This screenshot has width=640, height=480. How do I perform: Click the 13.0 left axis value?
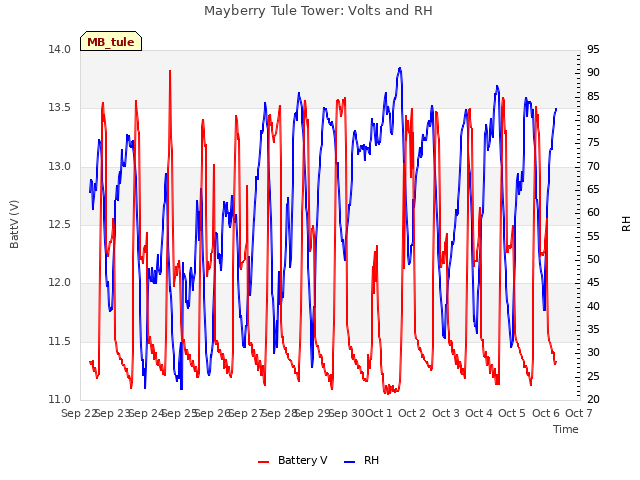pos(60,167)
